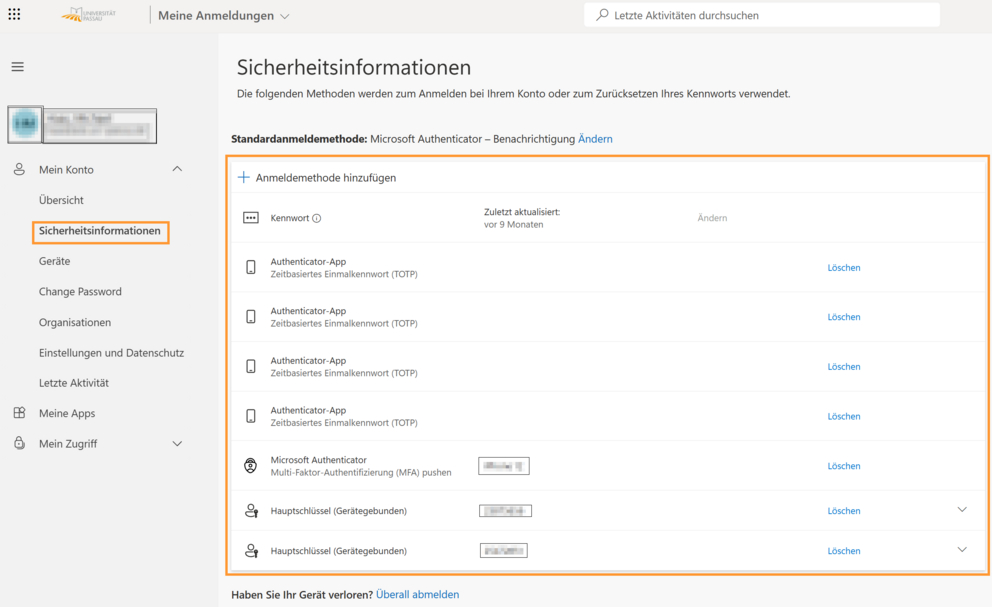
Task: Click the Microsoft Authenticator push notification icon
Action: [x=250, y=465]
